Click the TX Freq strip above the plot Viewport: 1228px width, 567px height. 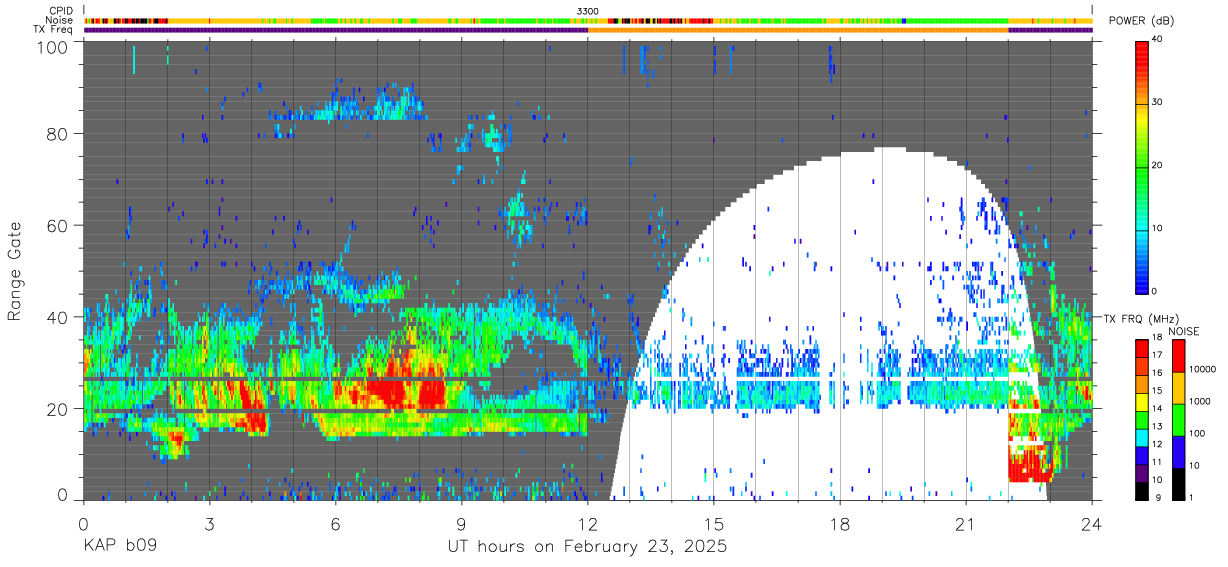coord(588,30)
